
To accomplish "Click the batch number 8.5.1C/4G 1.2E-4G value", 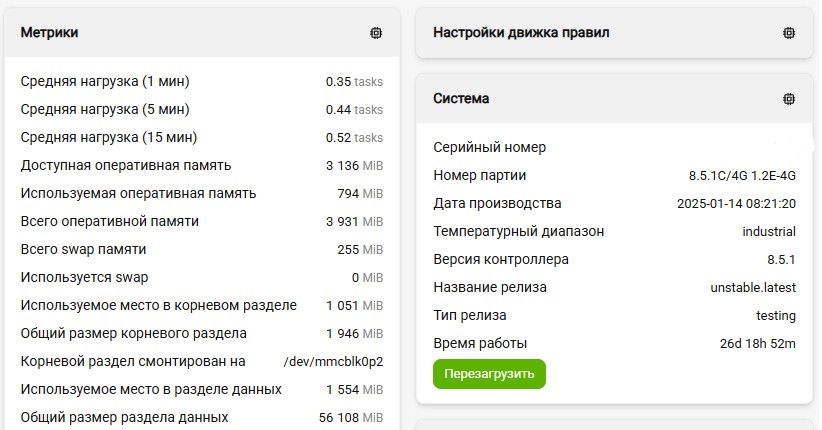I will 742,176.
